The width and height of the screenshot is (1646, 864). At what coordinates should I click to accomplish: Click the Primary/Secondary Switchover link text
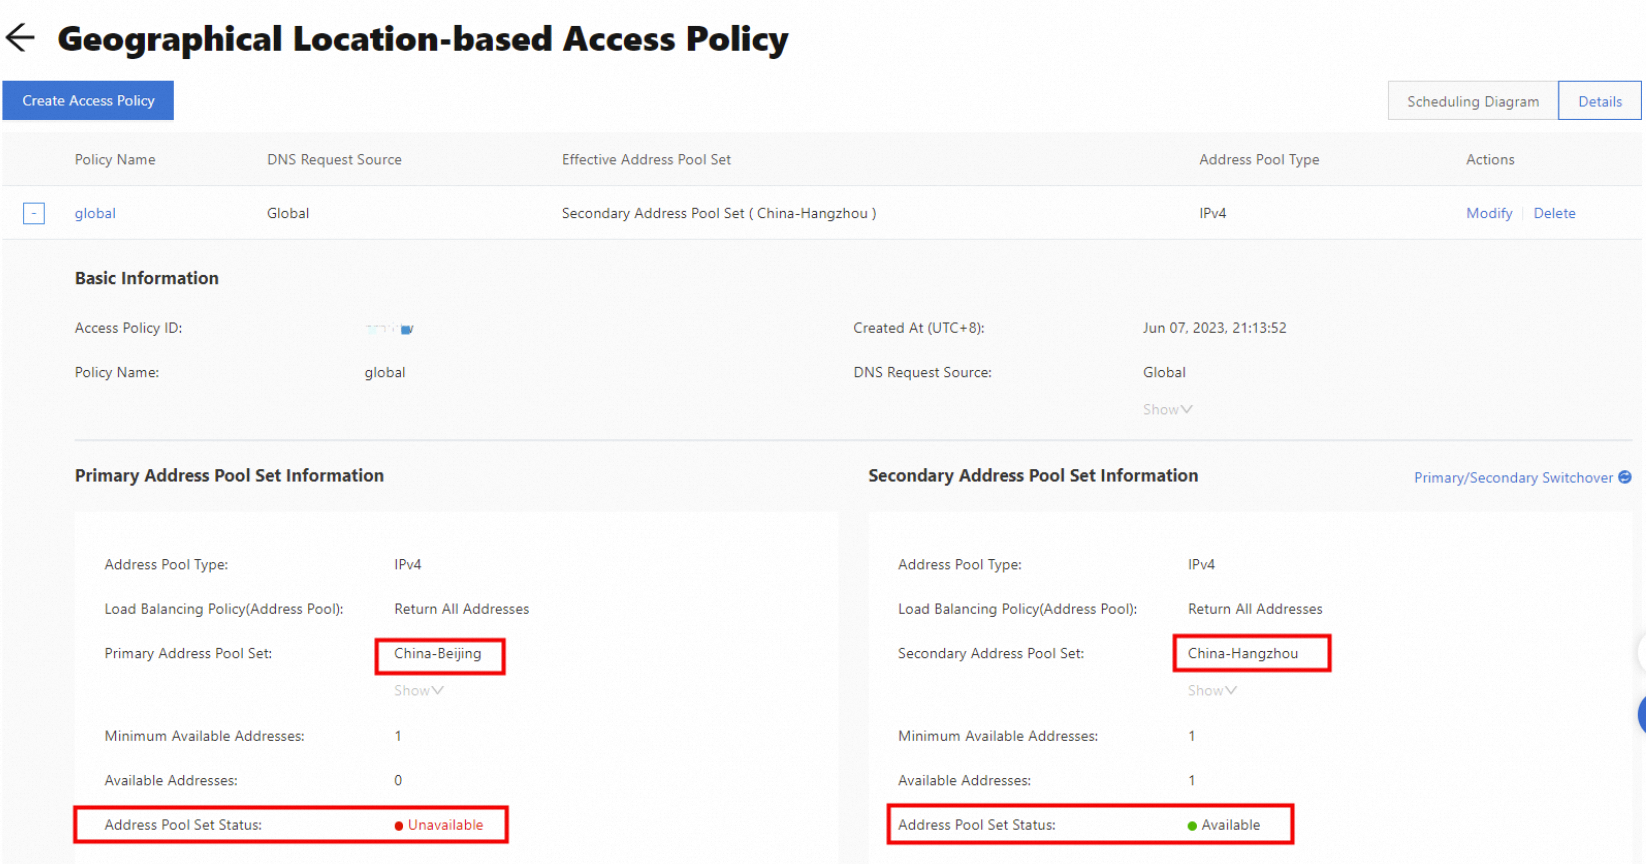point(1512,478)
